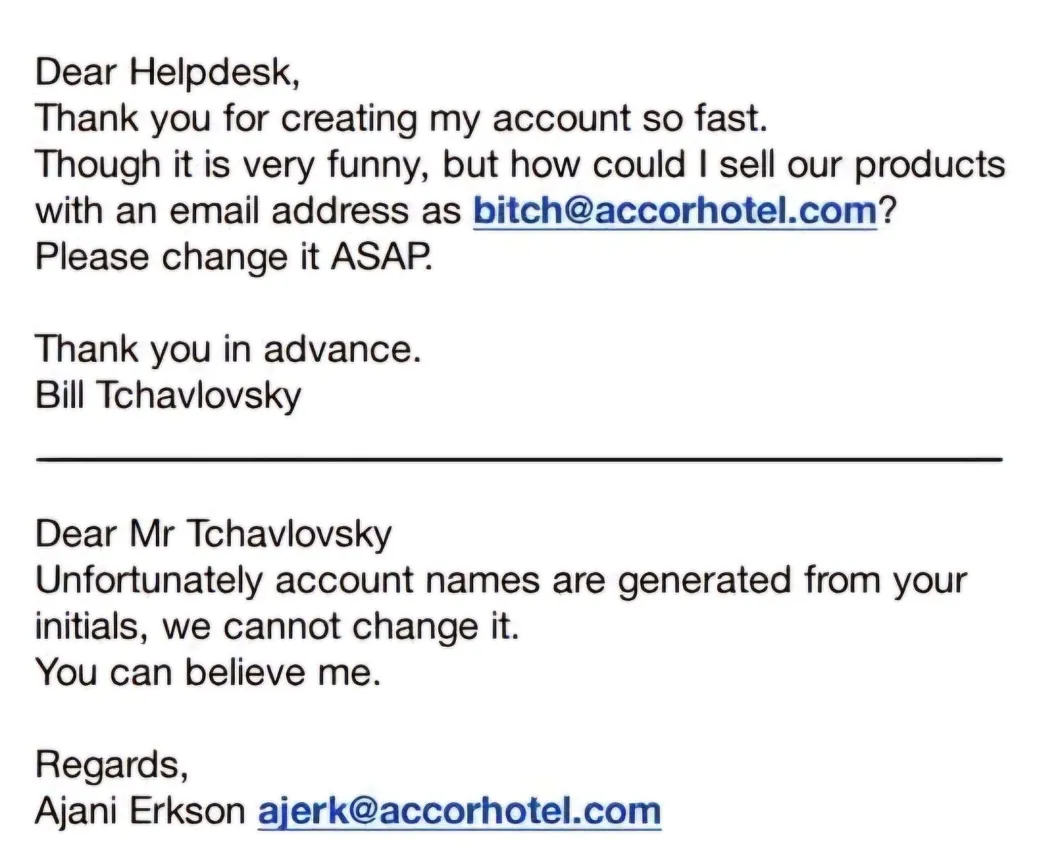The image size is (1037, 848).
Task: Click the 'You can believe me.' line
Action: 209,673
